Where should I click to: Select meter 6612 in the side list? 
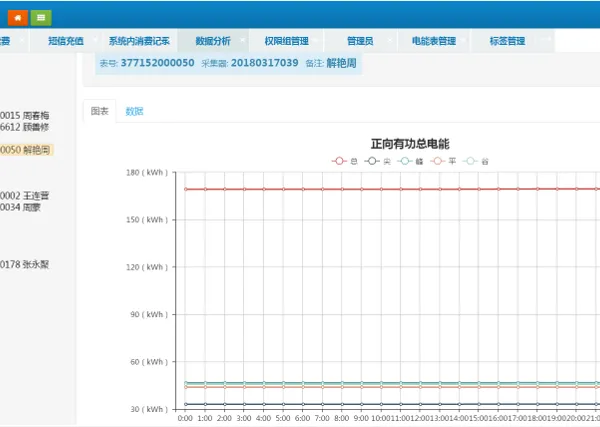[24, 127]
